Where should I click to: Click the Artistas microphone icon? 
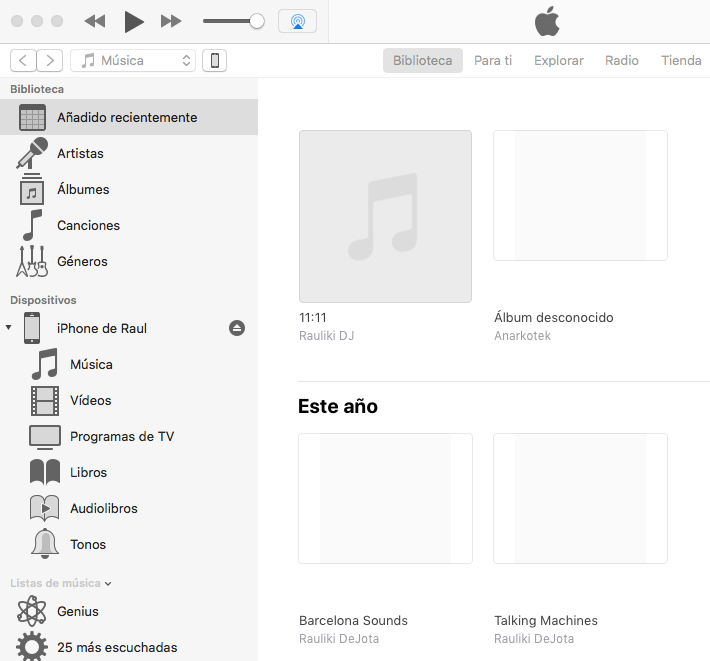(32, 153)
